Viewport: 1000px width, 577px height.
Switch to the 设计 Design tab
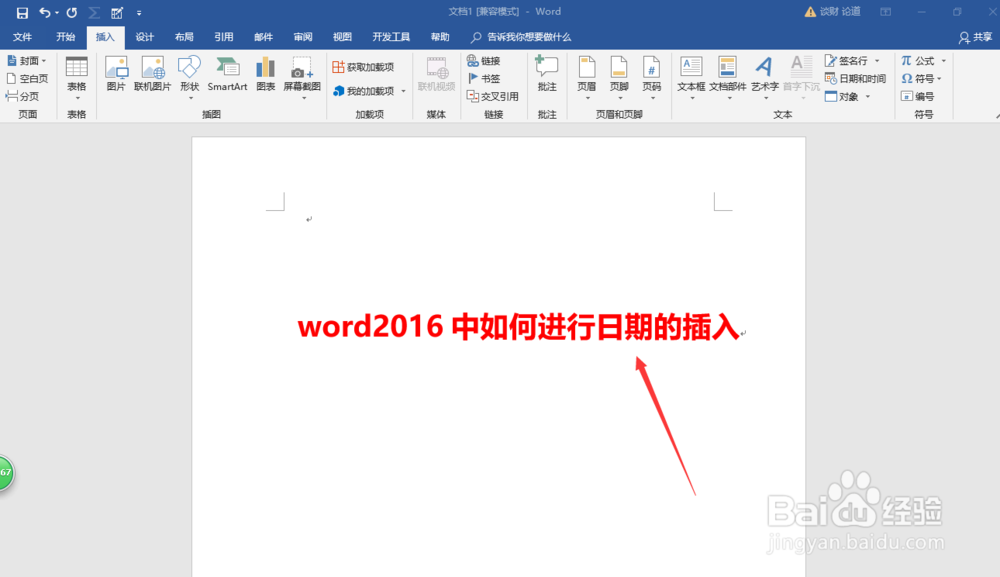[x=145, y=37]
